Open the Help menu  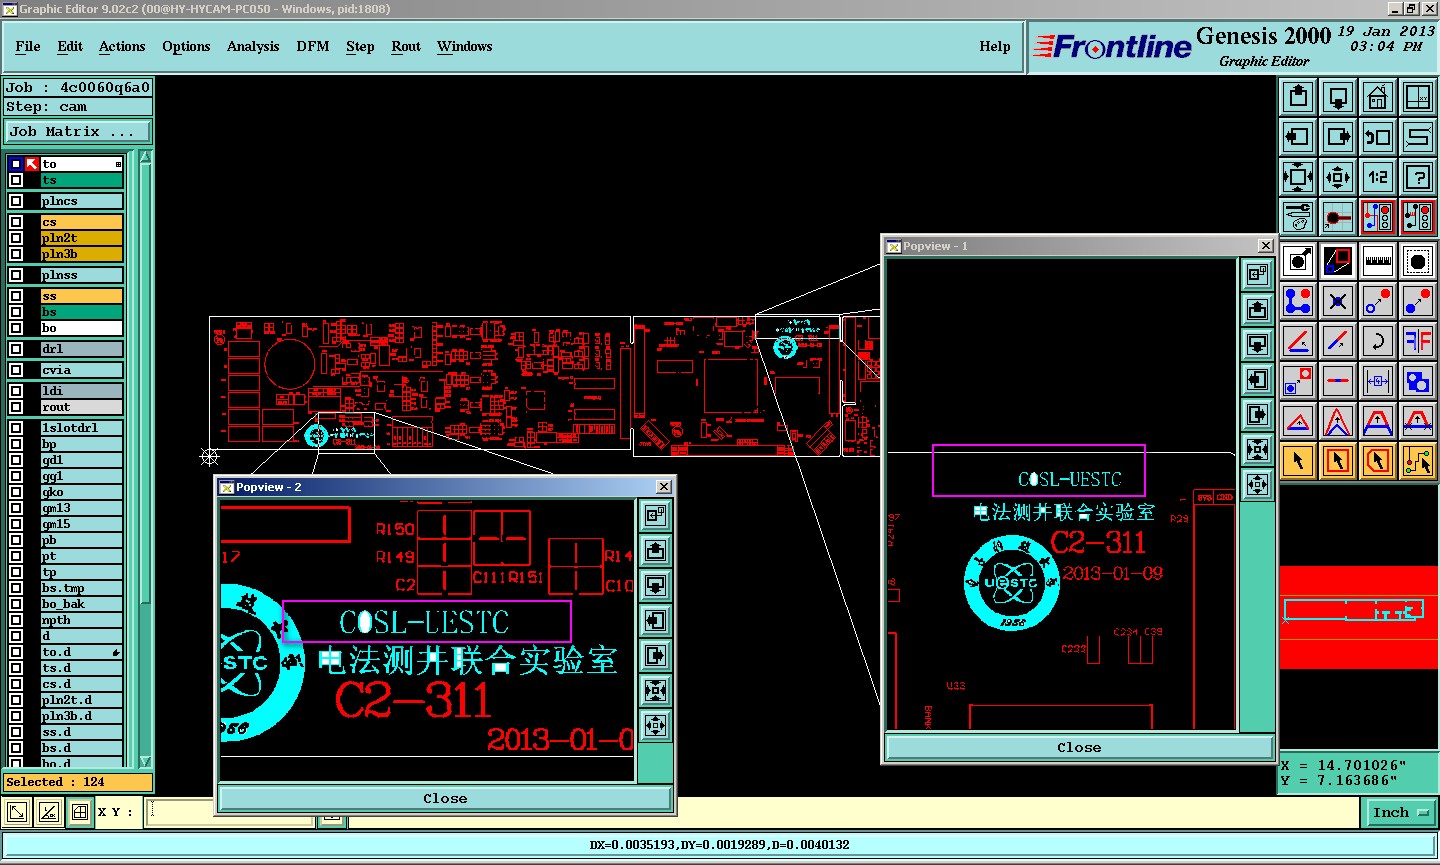(x=995, y=47)
